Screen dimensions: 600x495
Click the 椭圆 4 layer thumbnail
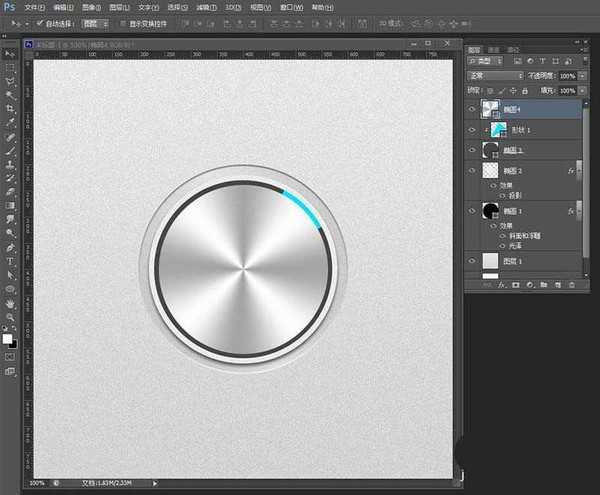click(x=491, y=107)
